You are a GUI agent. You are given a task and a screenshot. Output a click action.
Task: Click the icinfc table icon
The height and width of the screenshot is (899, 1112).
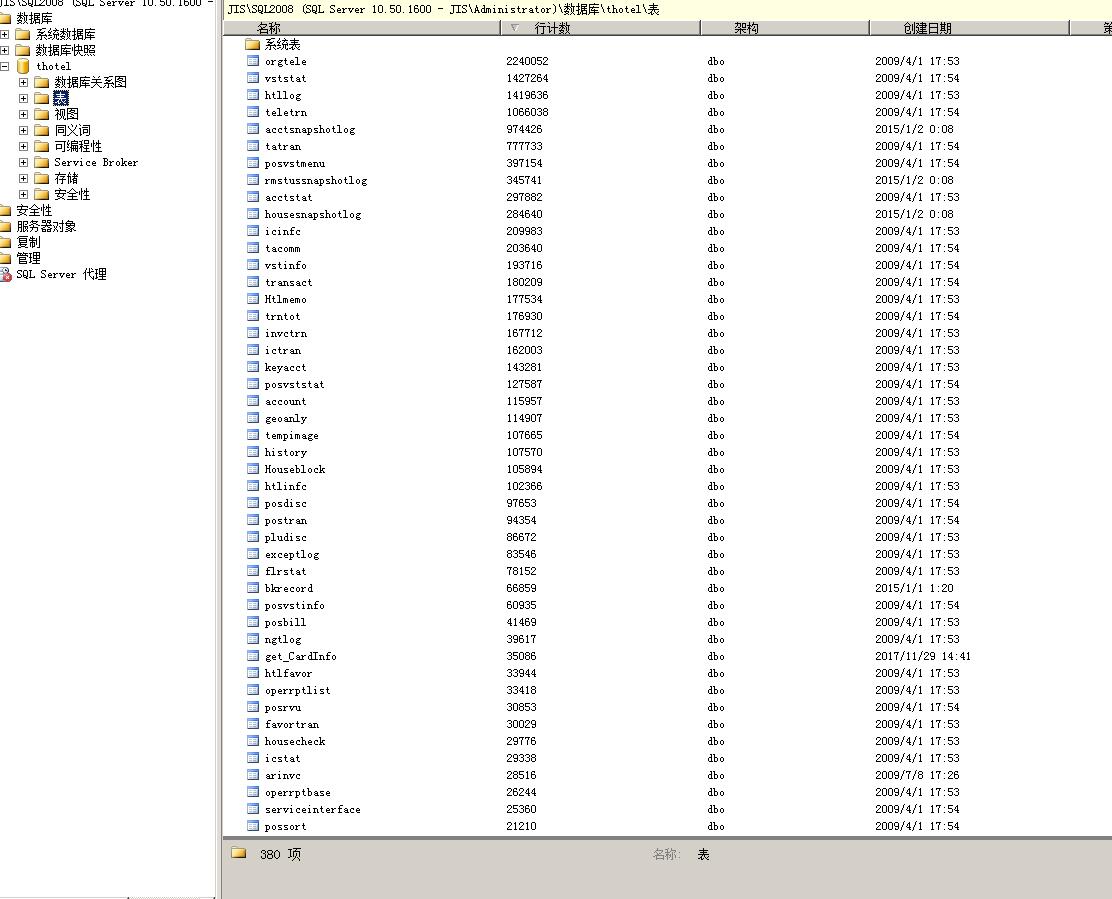(x=253, y=231)
